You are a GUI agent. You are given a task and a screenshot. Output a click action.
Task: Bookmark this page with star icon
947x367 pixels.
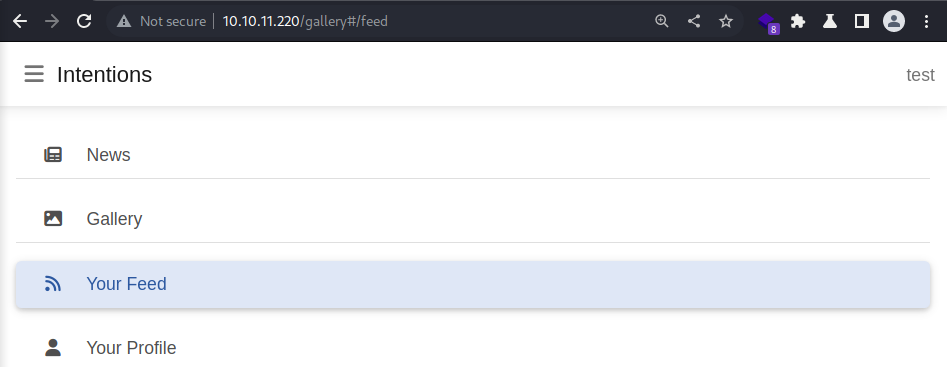[726, 21]
